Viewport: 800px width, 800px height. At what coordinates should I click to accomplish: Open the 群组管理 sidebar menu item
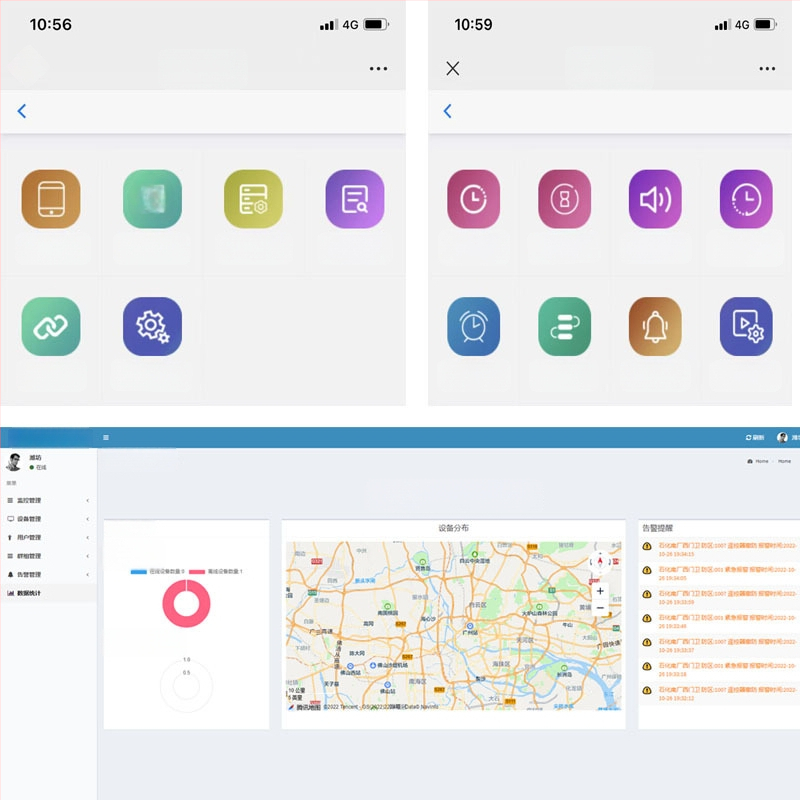pyautogui.click(x=48, y=556)
